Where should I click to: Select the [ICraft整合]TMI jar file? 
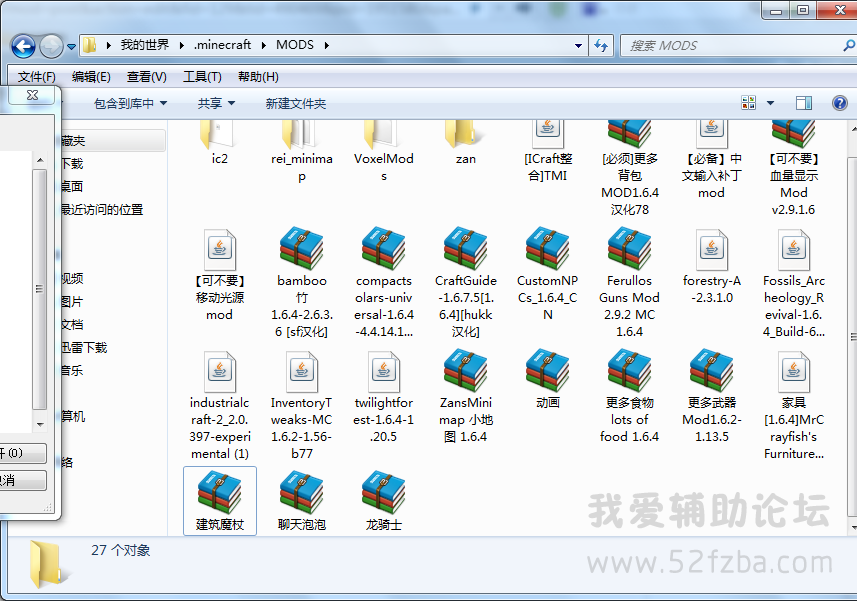pyautogui.click(x=548, y=152)
